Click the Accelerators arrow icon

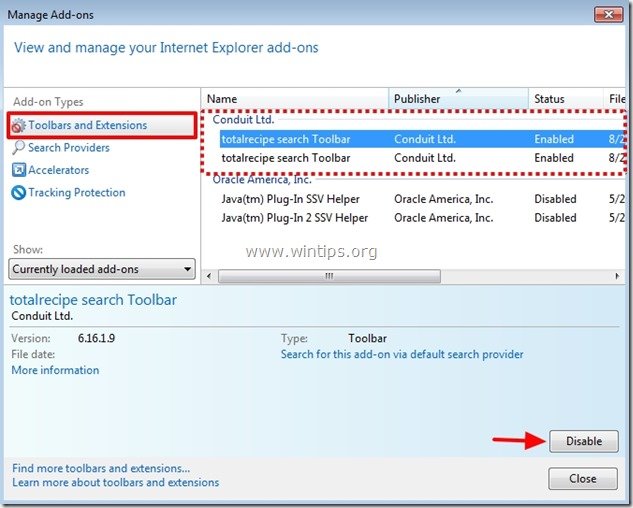point(19,170)
